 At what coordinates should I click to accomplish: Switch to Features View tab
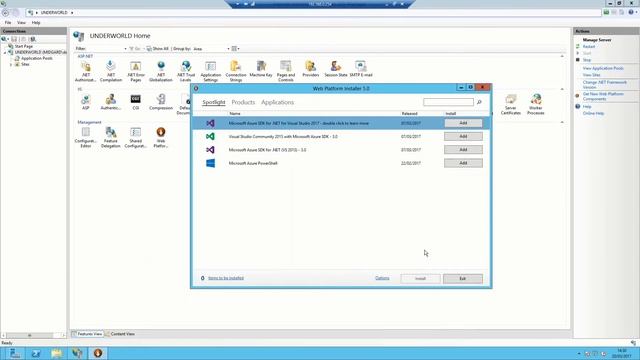coord(87,334)
